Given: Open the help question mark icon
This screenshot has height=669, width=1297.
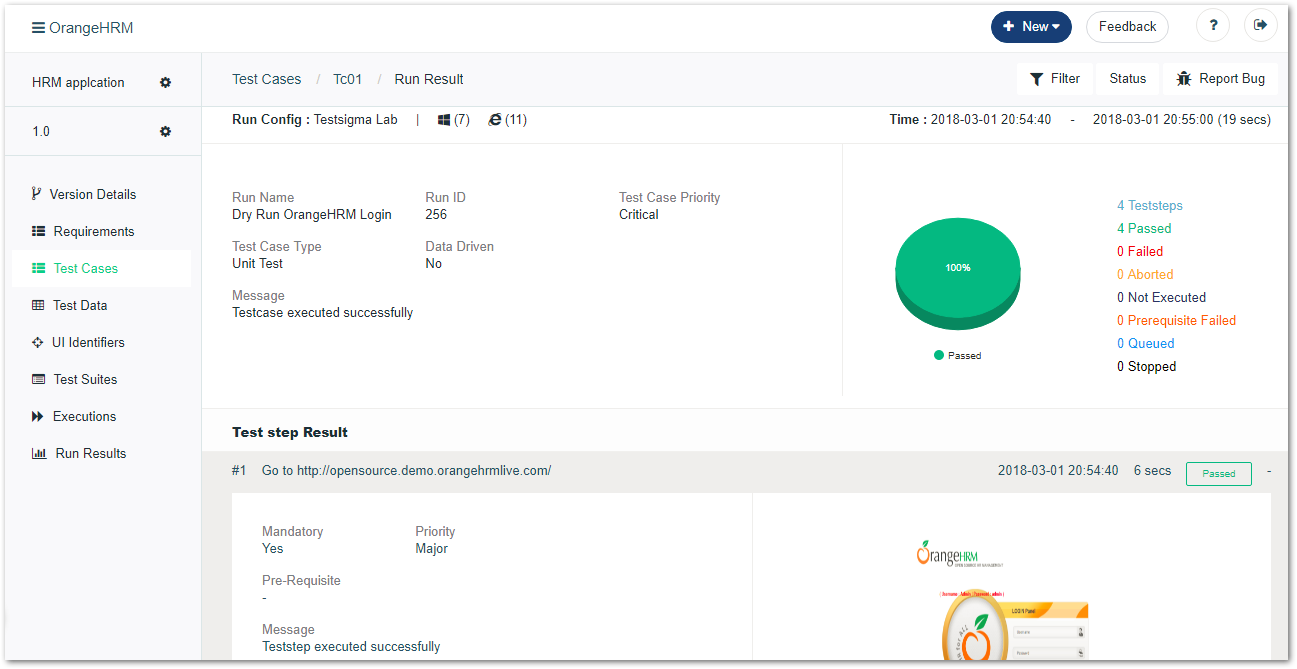Looking at the screenshot, I should pos(1213,26).
